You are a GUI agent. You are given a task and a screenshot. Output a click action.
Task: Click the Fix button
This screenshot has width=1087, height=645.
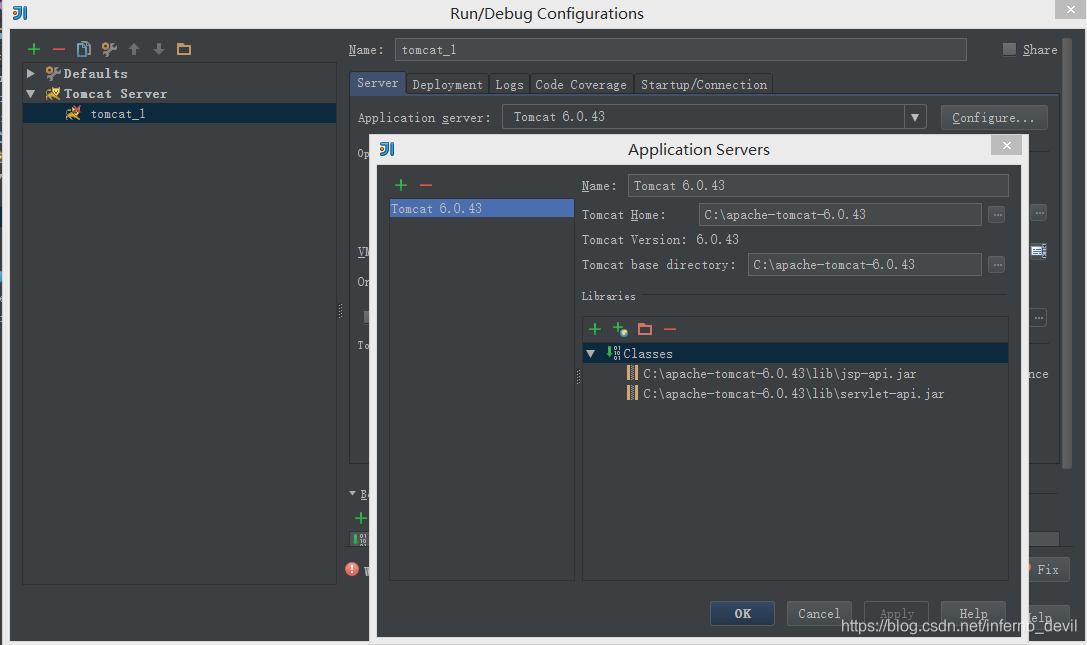[1047, 569]
